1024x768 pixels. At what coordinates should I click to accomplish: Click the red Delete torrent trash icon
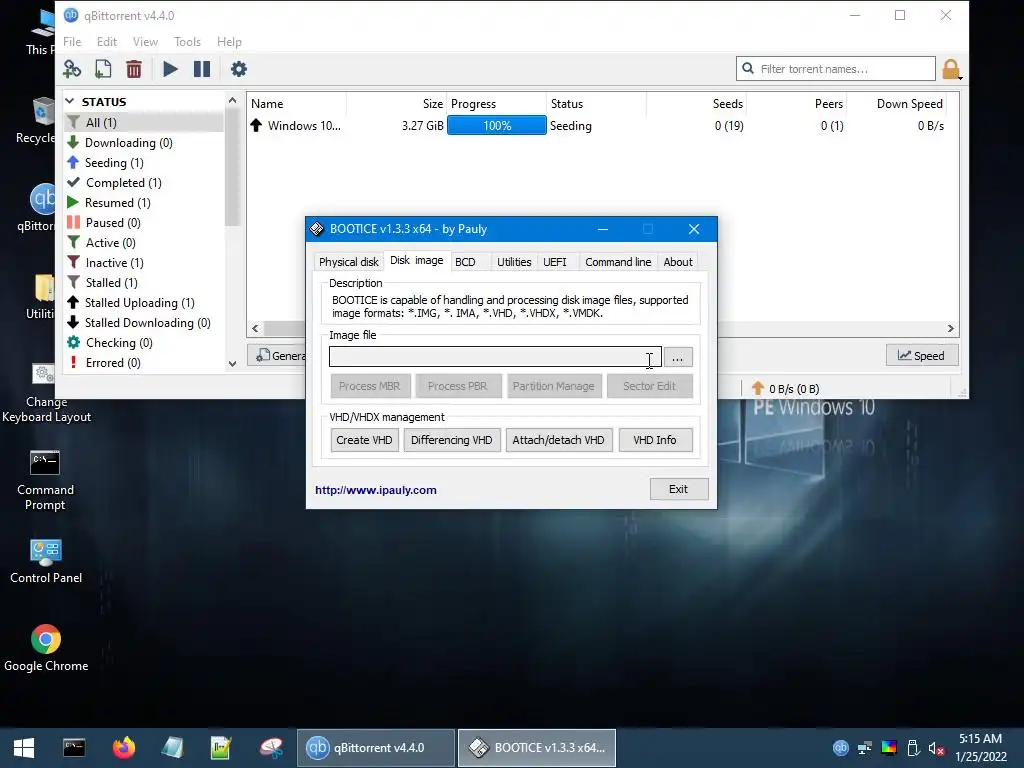(134, 69)
